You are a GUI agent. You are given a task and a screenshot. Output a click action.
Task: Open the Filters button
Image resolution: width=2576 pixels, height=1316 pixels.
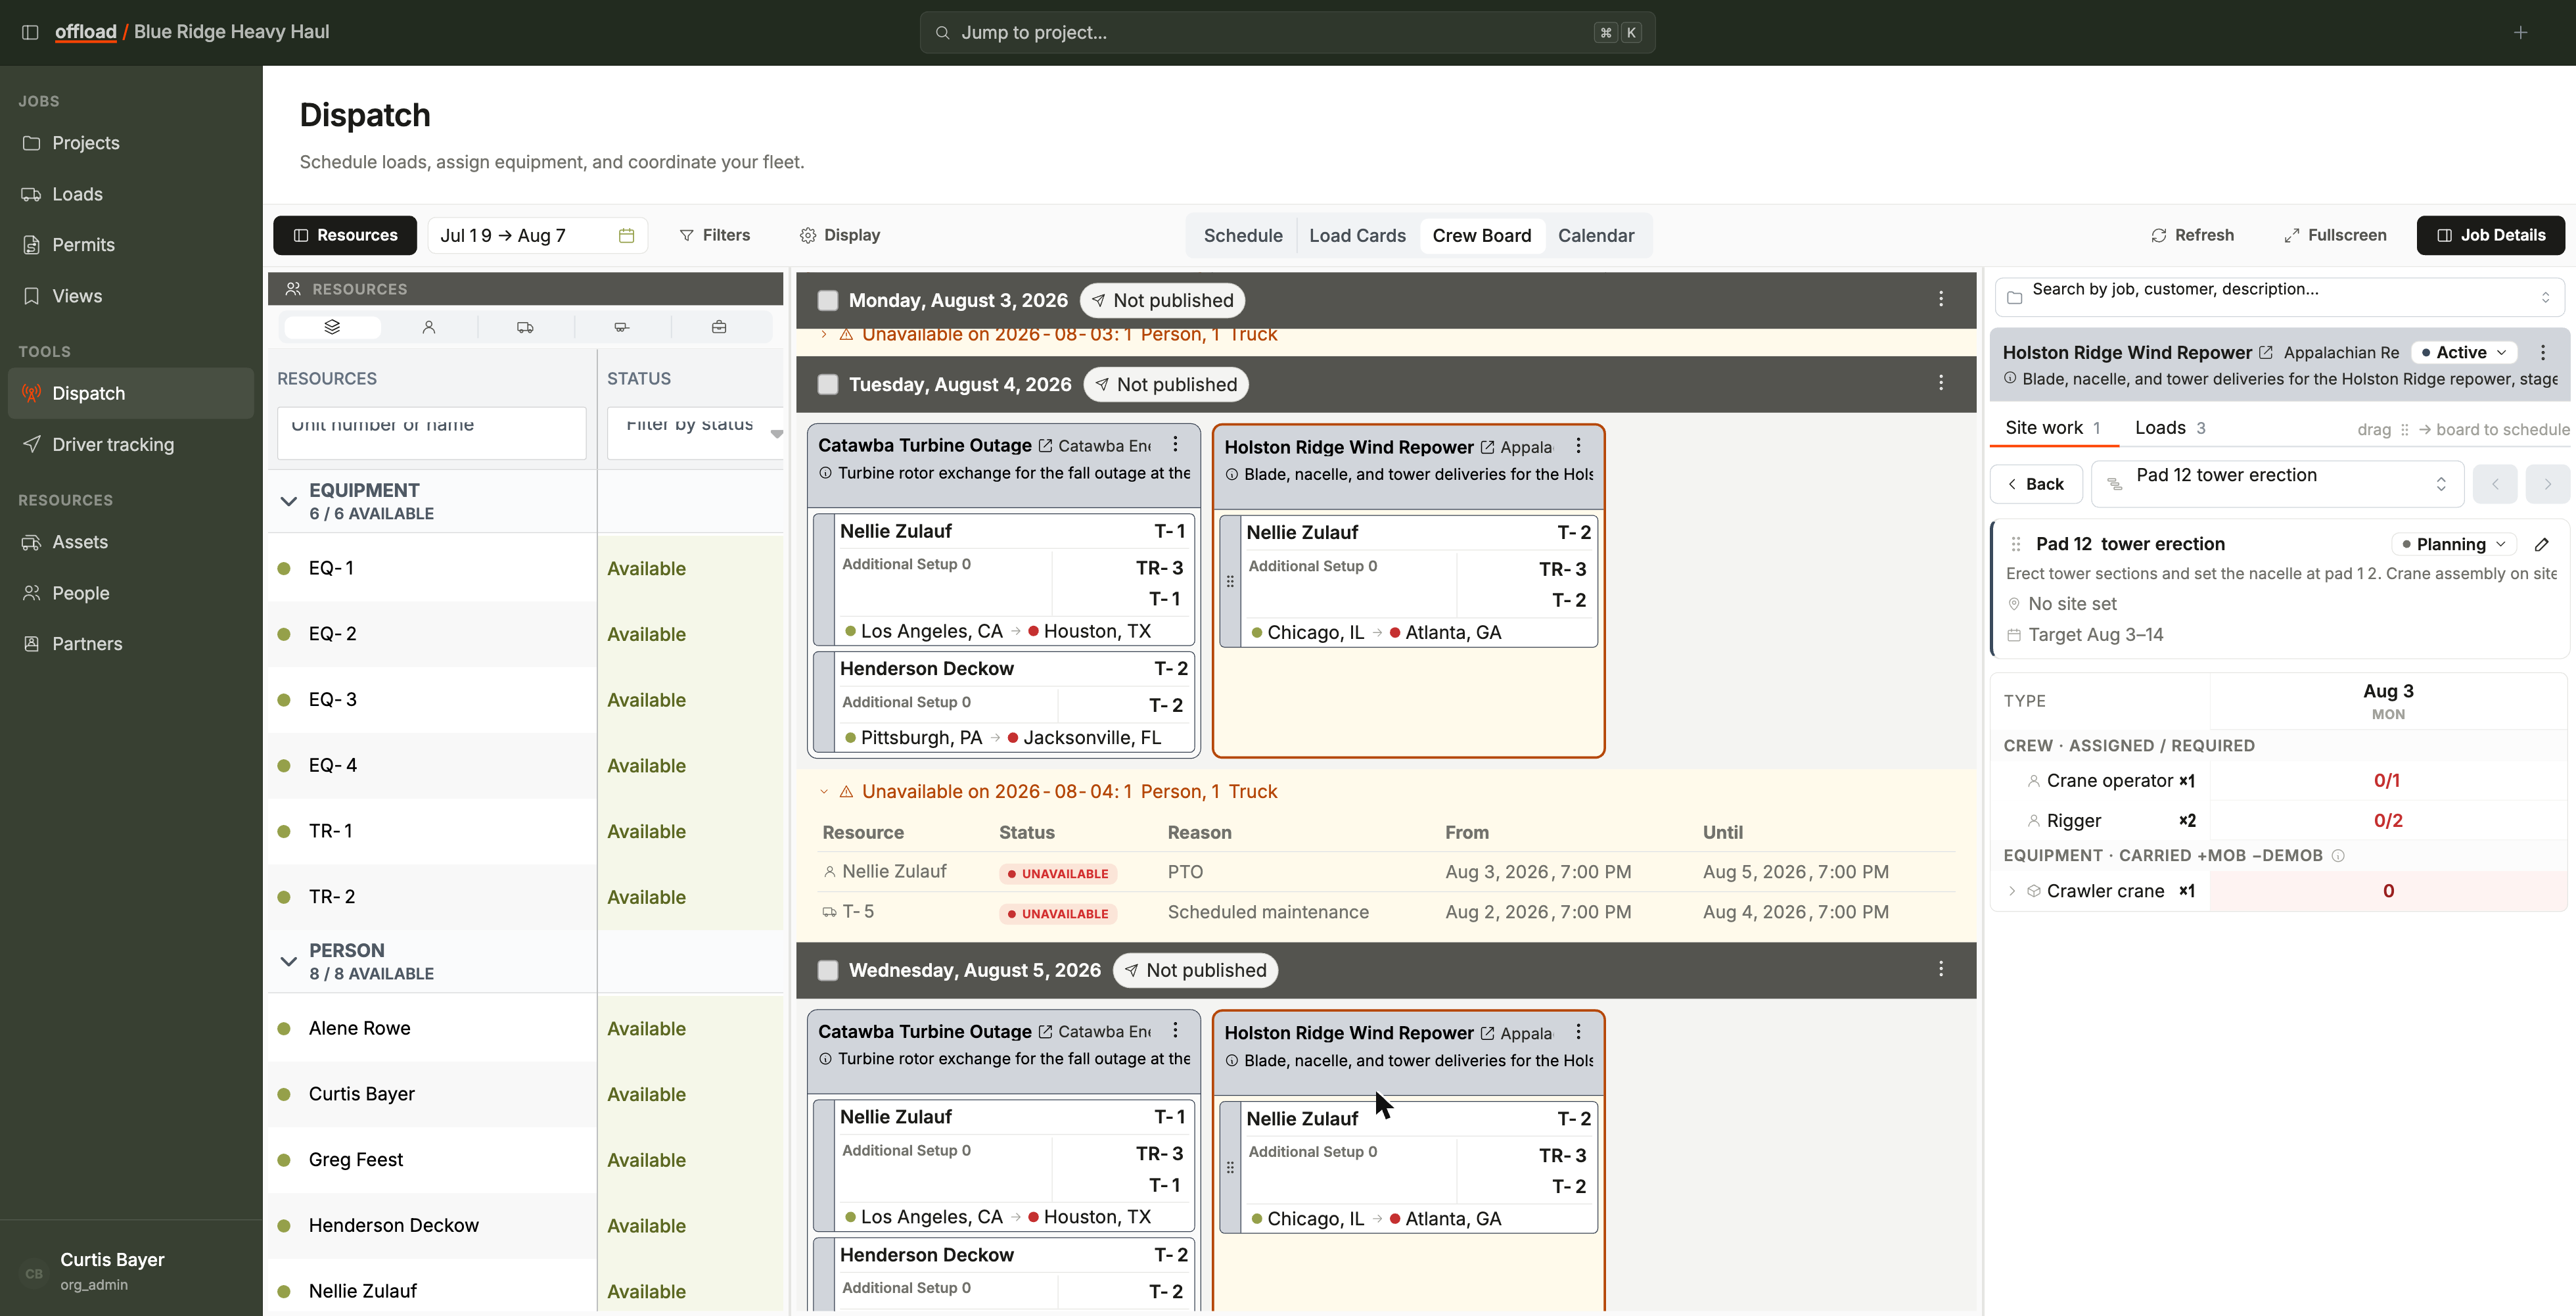click(715, 236)
